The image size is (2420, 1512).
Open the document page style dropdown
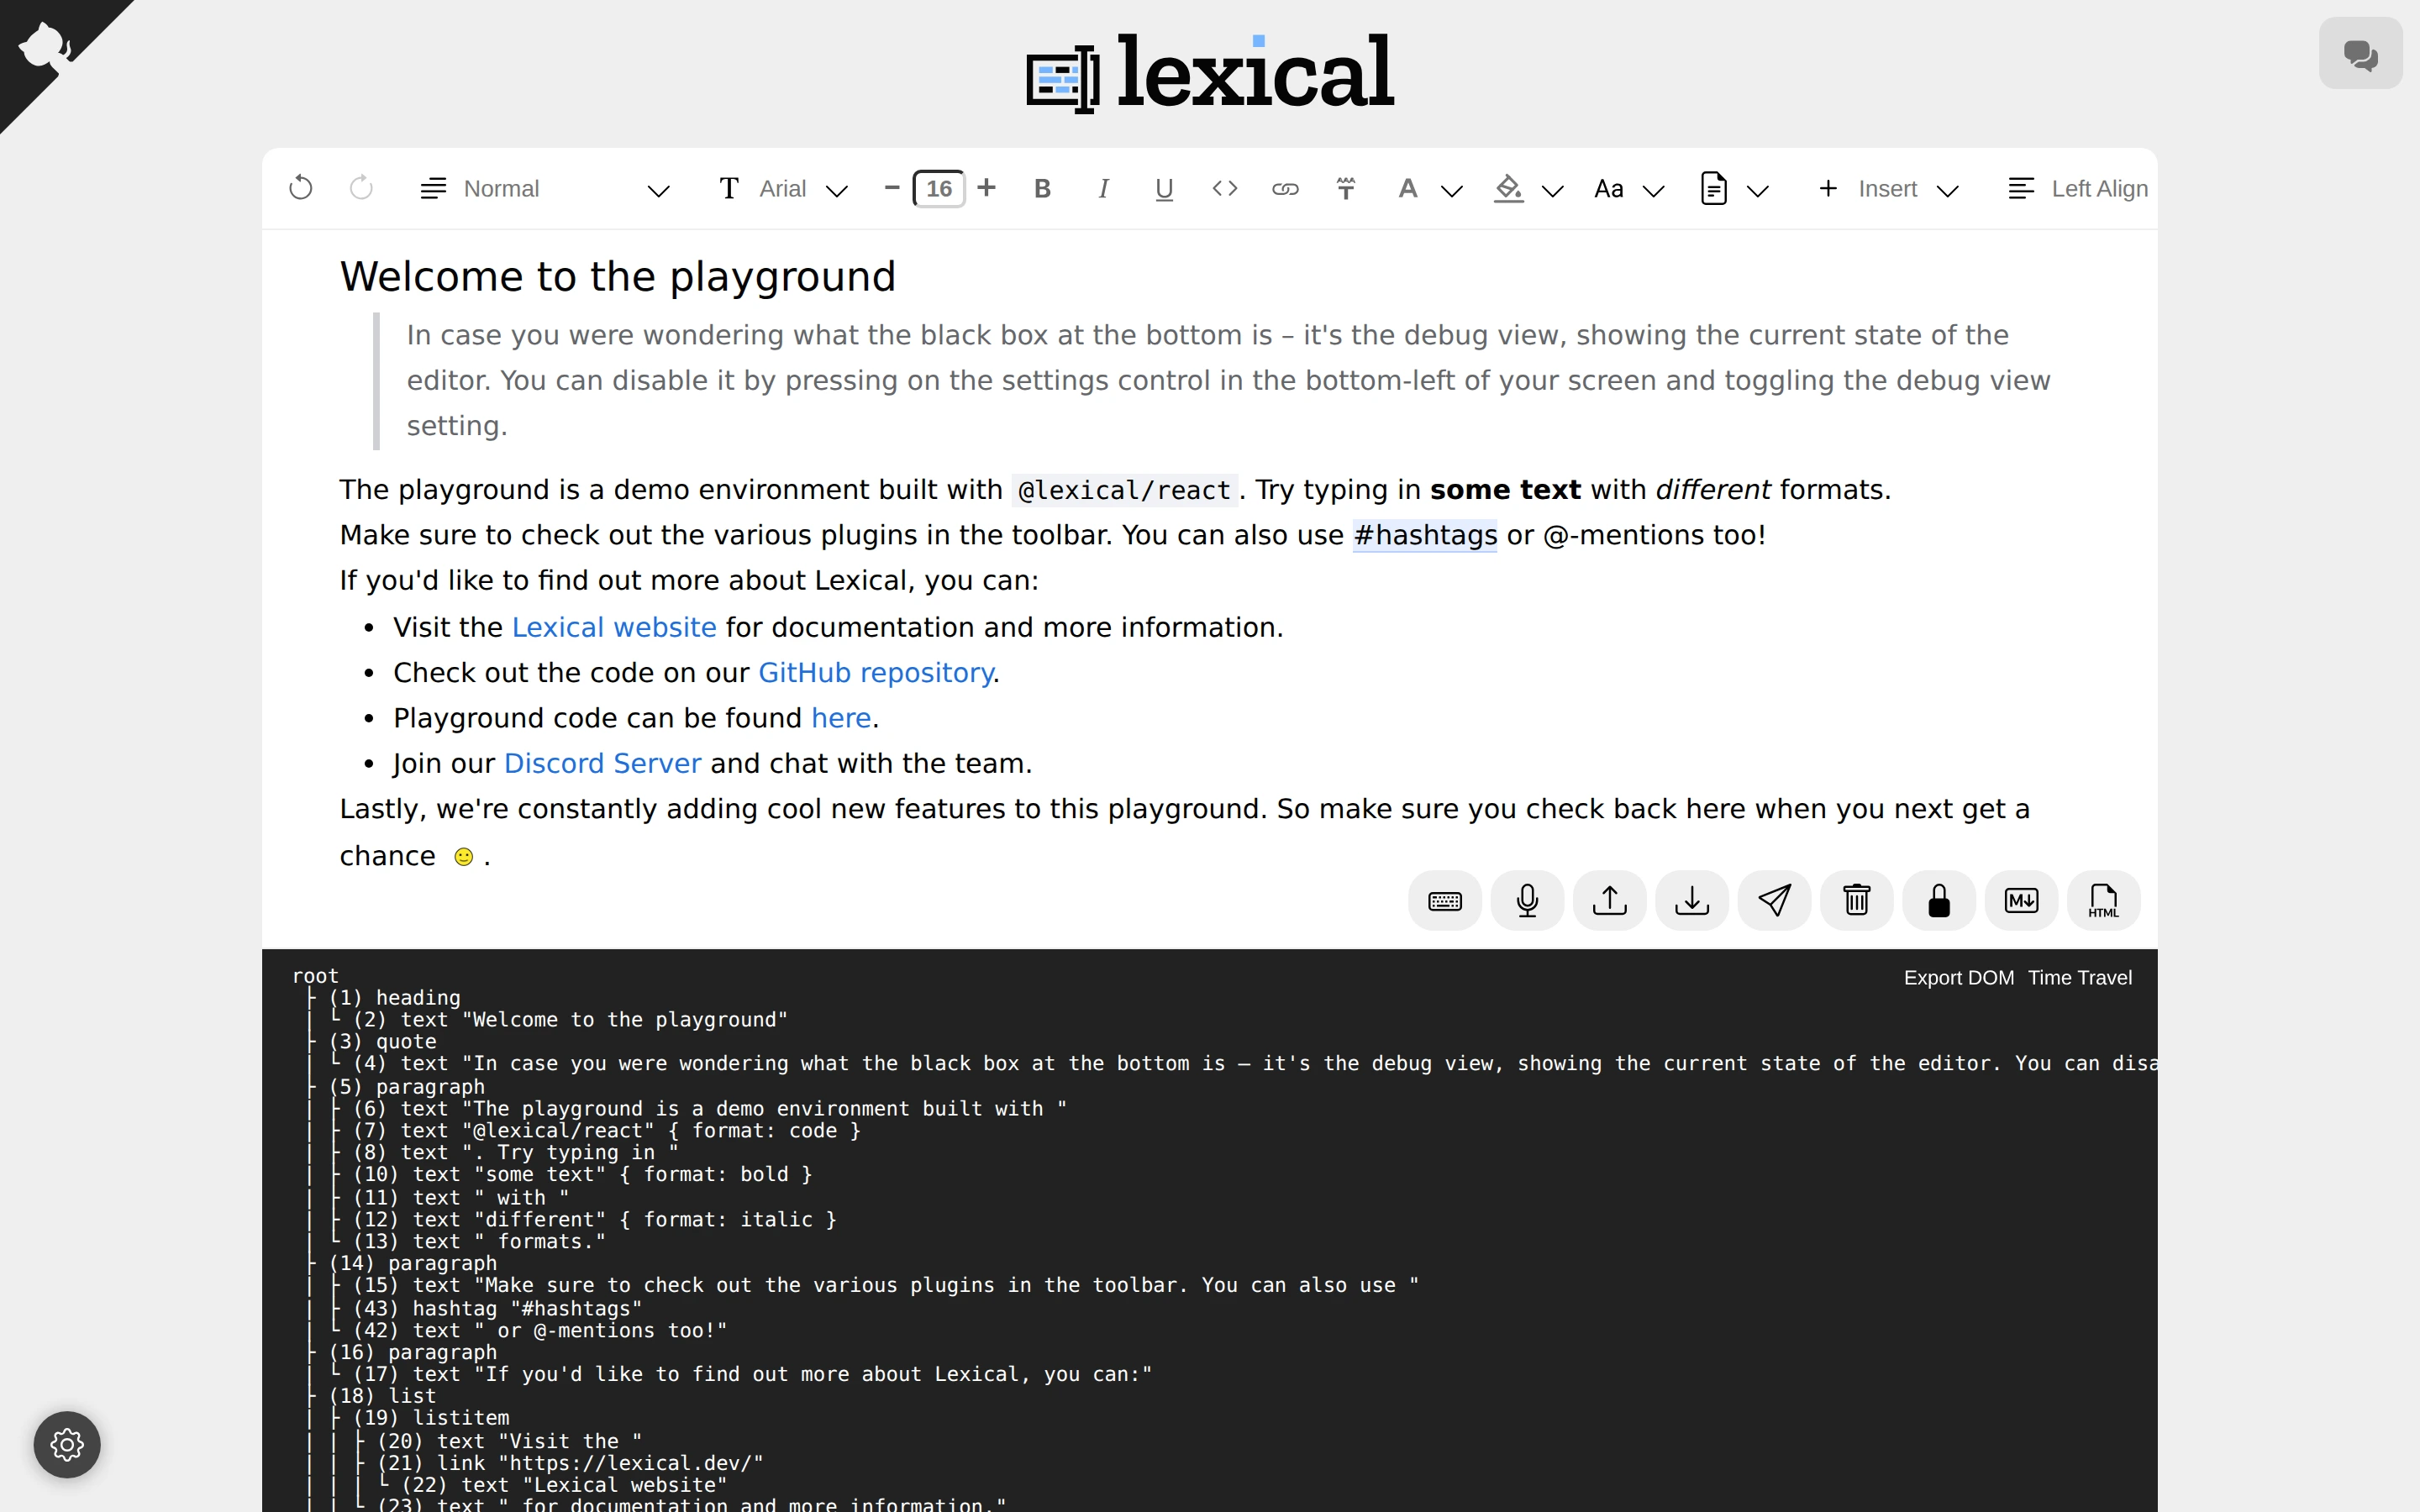click(x=1735, y=188)
